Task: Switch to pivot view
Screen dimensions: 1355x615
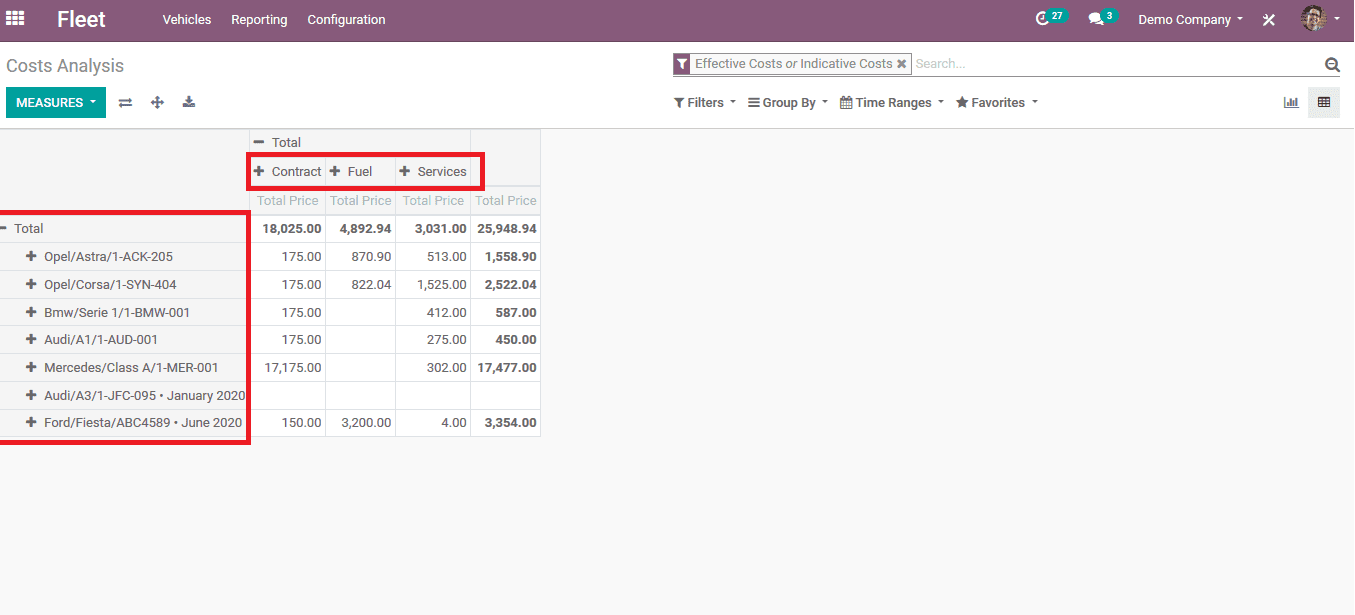Action: pos(1324,102)
